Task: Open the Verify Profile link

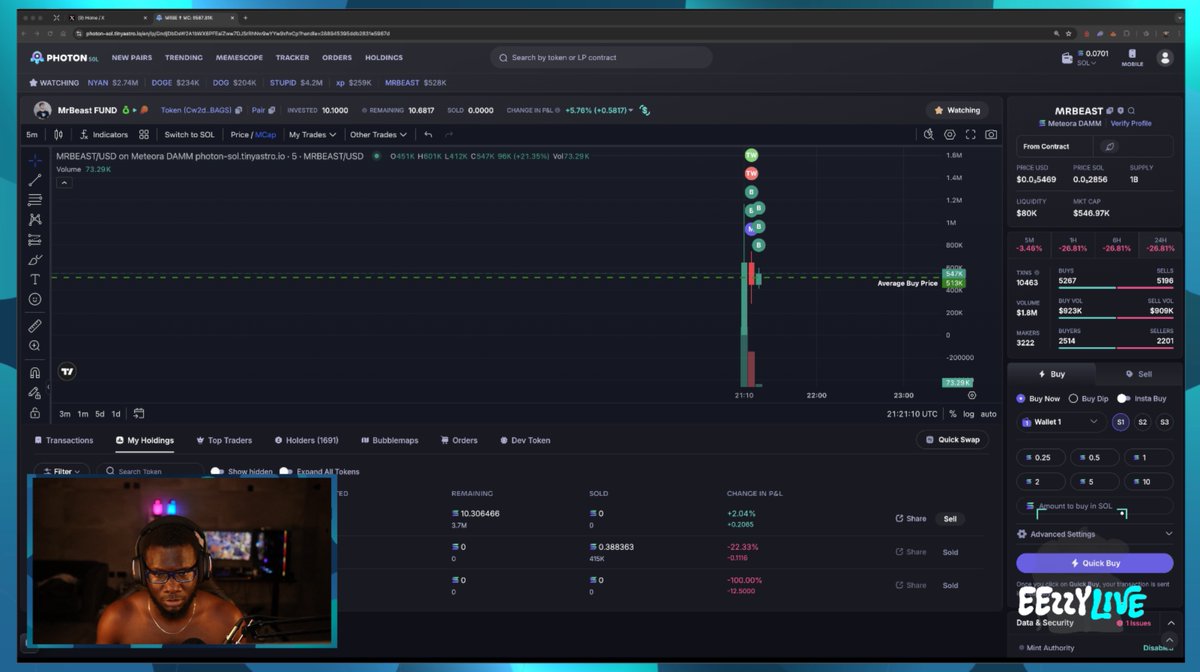Action: (1131, 123)
